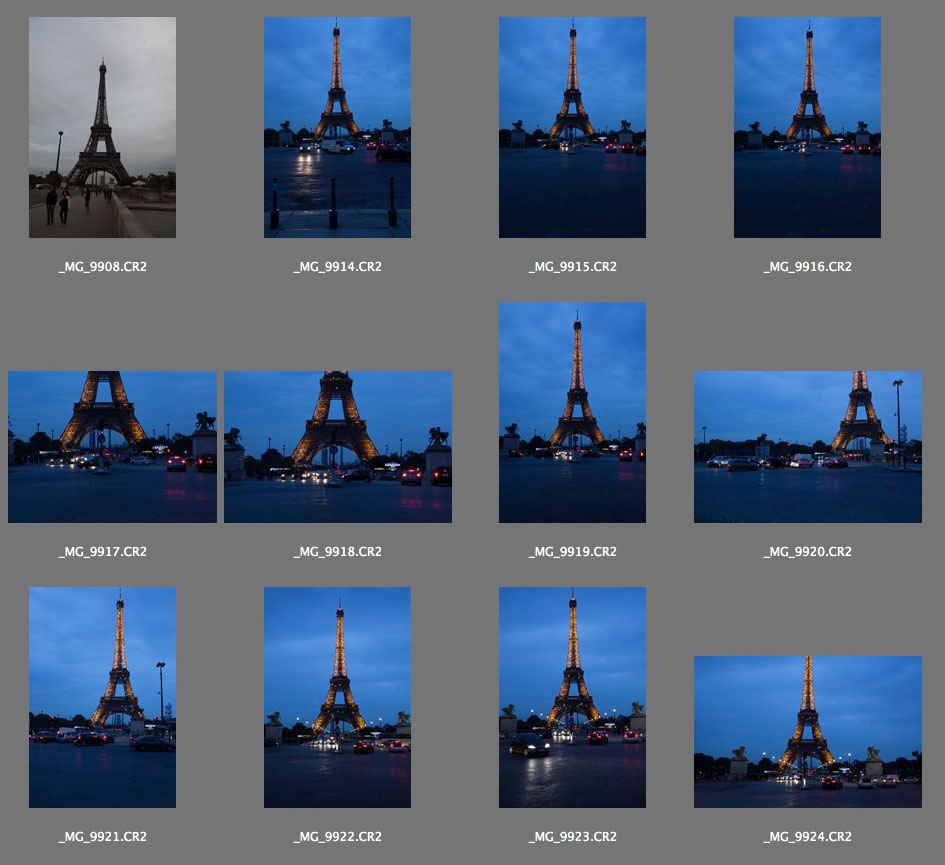Select the _MG_9914.CR2 filename text

337,267
